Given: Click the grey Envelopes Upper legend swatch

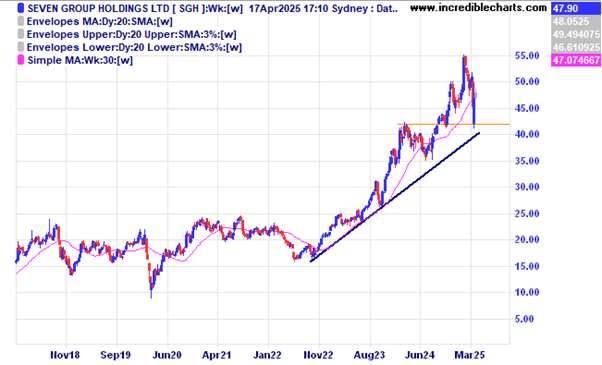Looking at the screenshot, I should [21, 35].
